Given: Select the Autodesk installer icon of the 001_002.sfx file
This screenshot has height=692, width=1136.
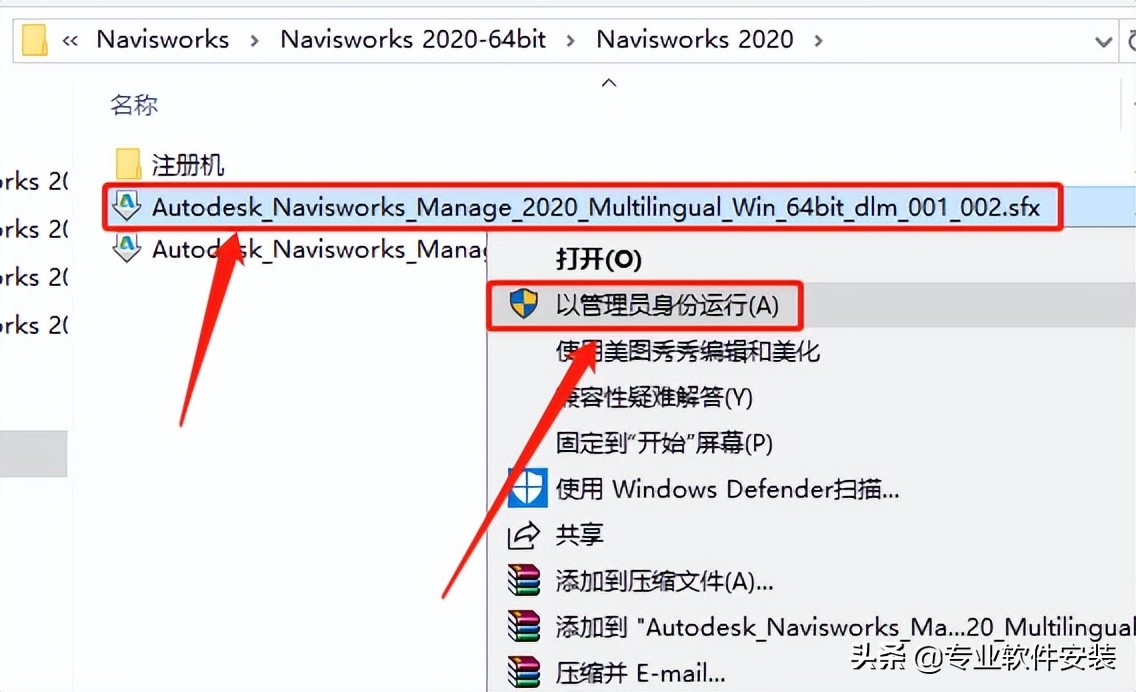Looking at the screenshot, I should pyautogui.click(x=127, y=207).
